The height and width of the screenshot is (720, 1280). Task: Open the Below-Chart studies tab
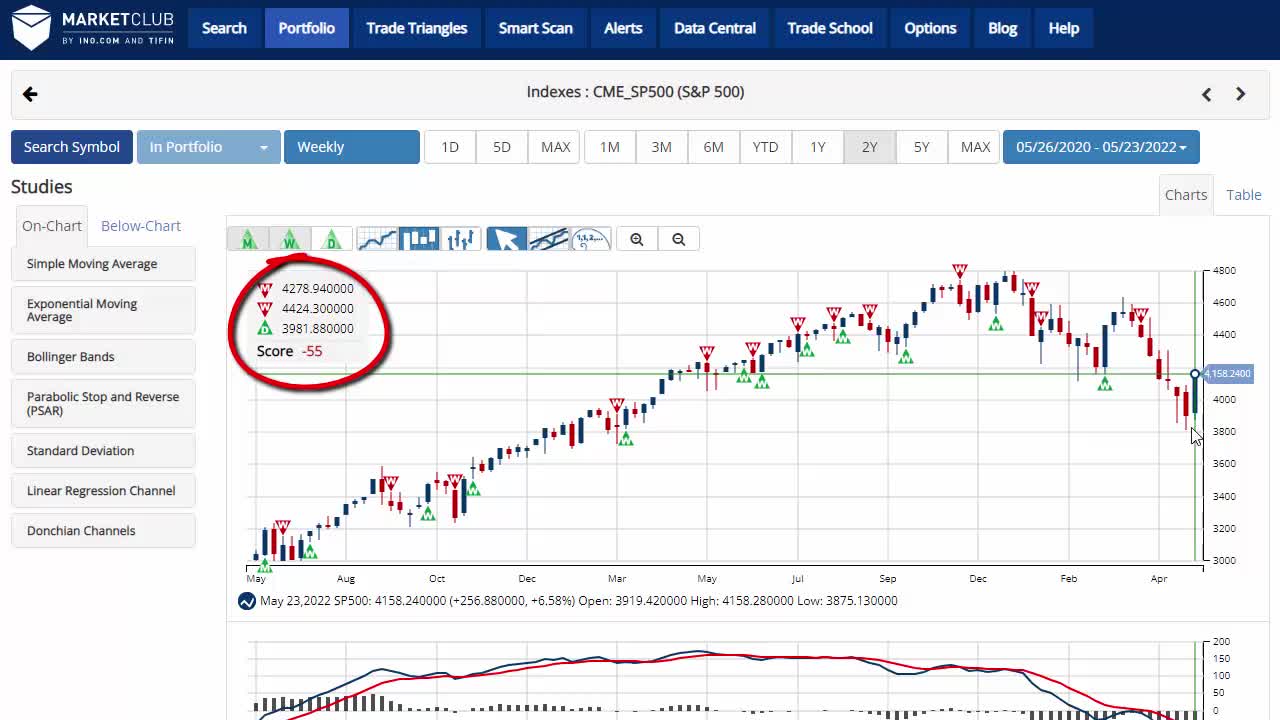click(x=141, y=226)
